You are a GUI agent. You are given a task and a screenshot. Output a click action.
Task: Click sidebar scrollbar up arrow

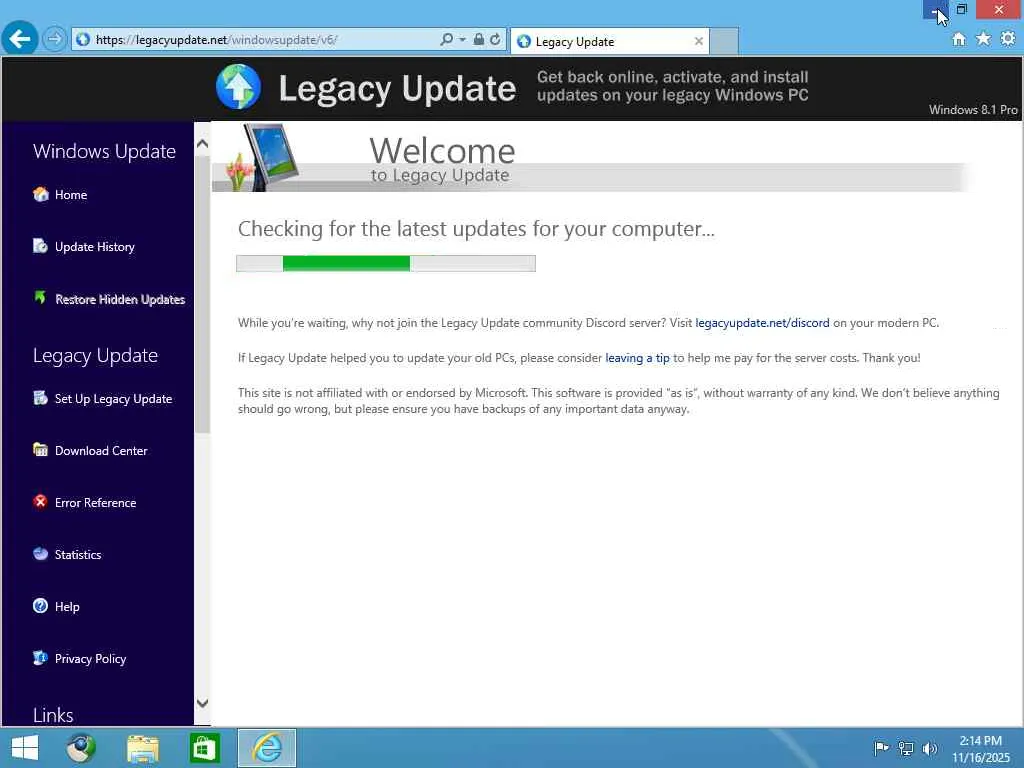point(202,144)
